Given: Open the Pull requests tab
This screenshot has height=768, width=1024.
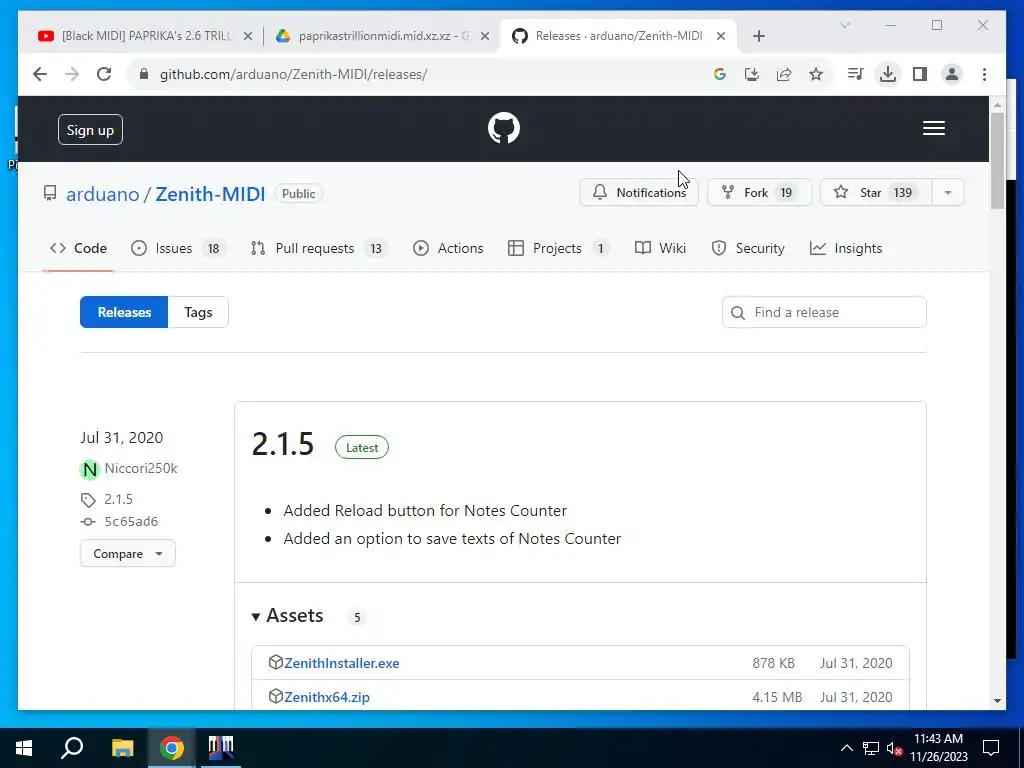Looking at the screenshot, I should (318, 248).
